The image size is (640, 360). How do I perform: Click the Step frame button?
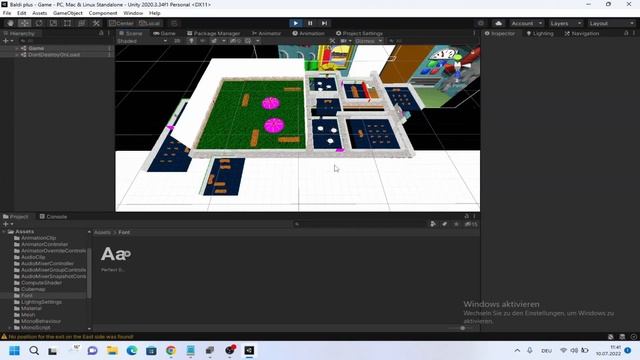(324, 23)
